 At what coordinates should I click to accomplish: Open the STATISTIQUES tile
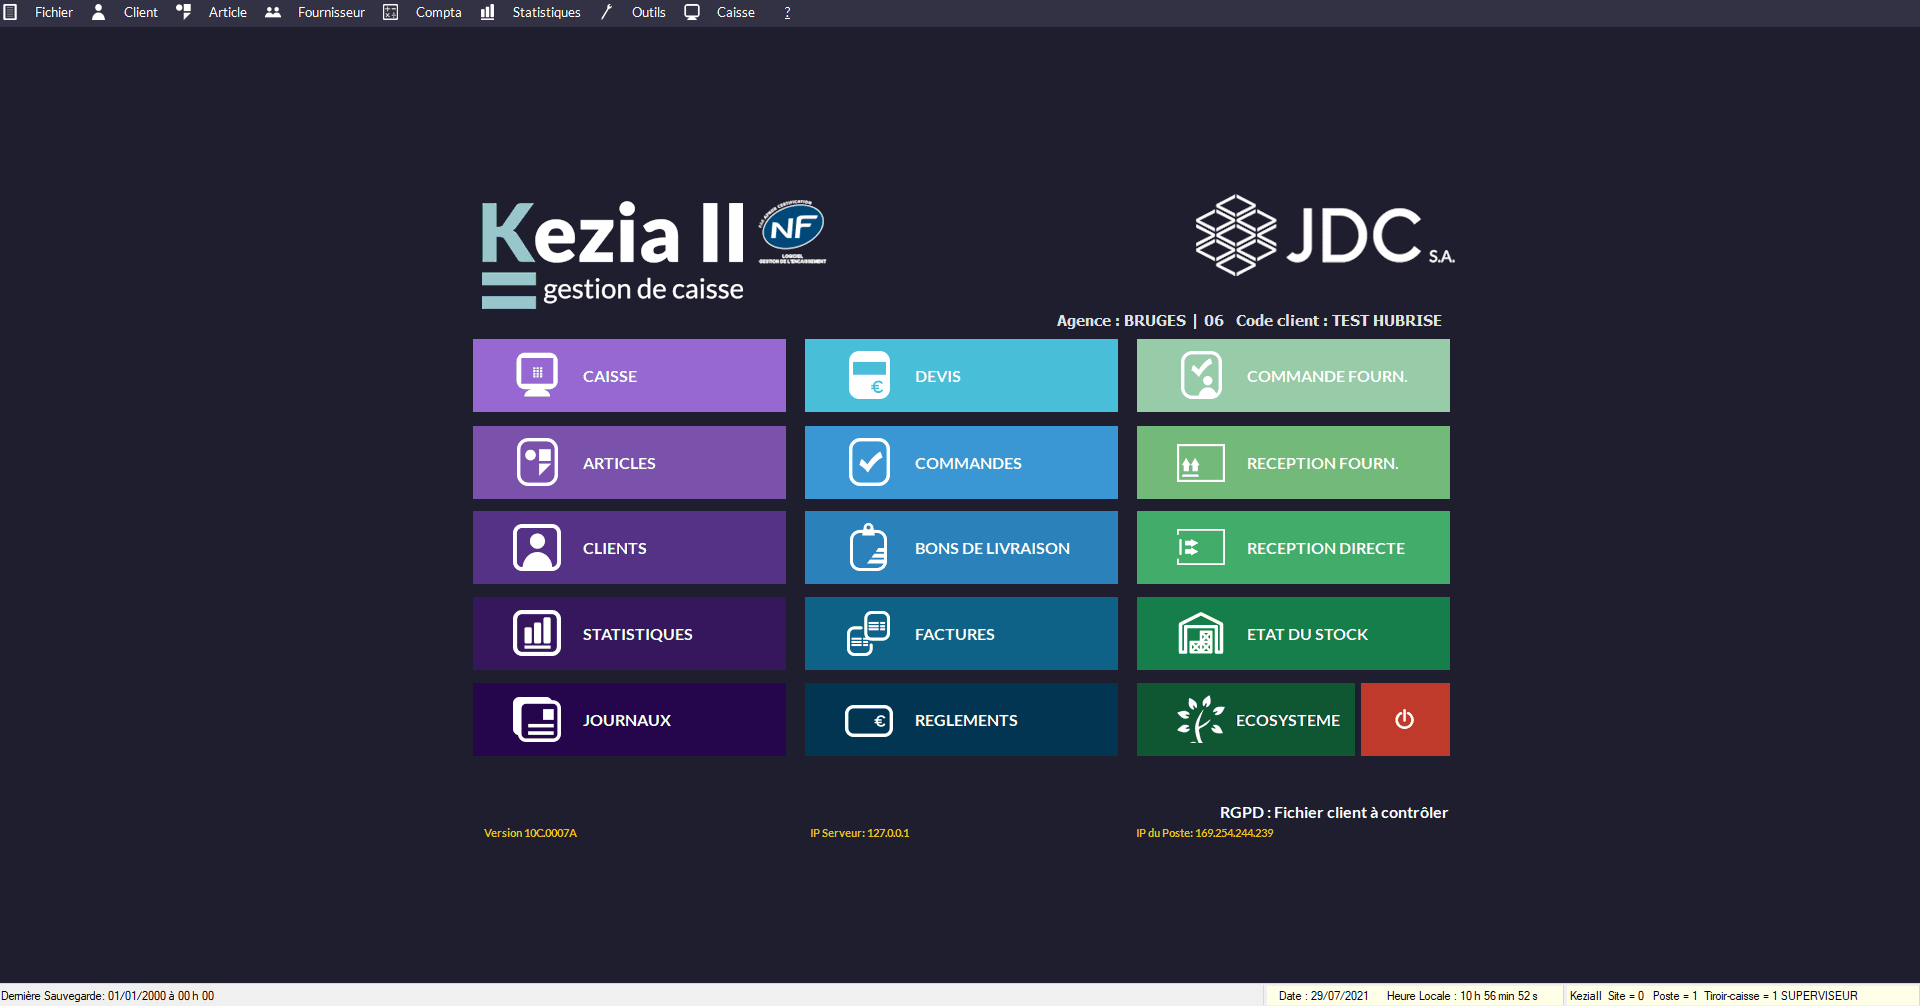click(629, 634)
